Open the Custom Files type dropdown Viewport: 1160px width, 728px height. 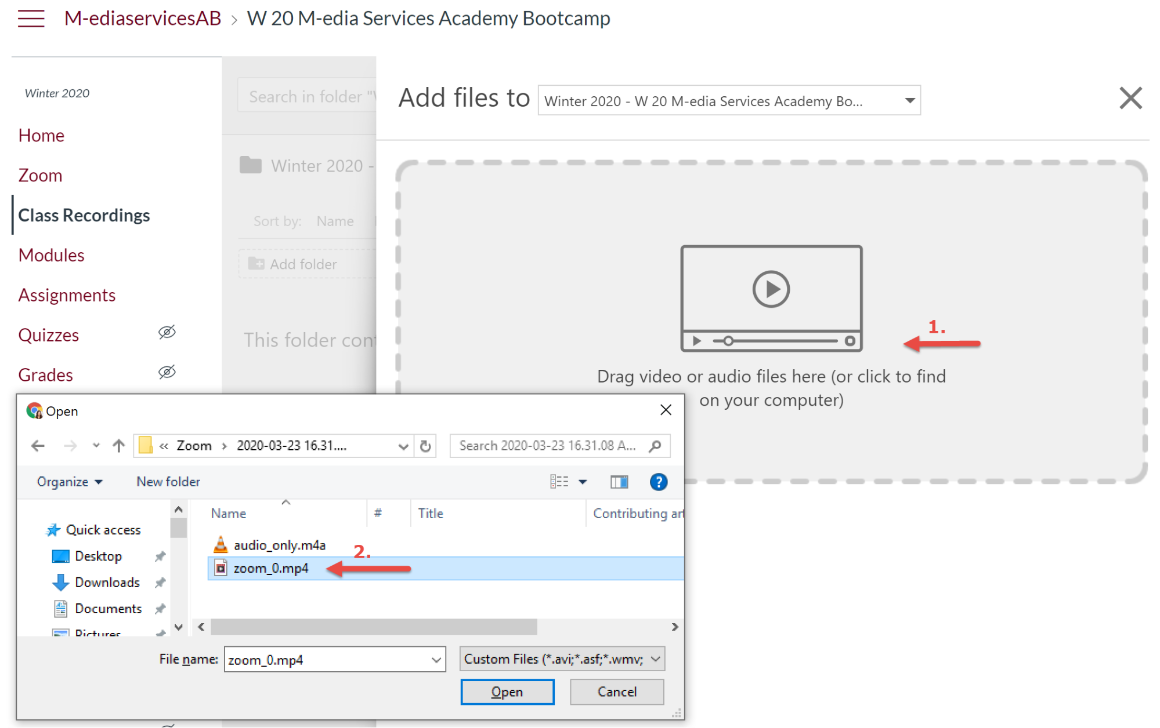562,659
